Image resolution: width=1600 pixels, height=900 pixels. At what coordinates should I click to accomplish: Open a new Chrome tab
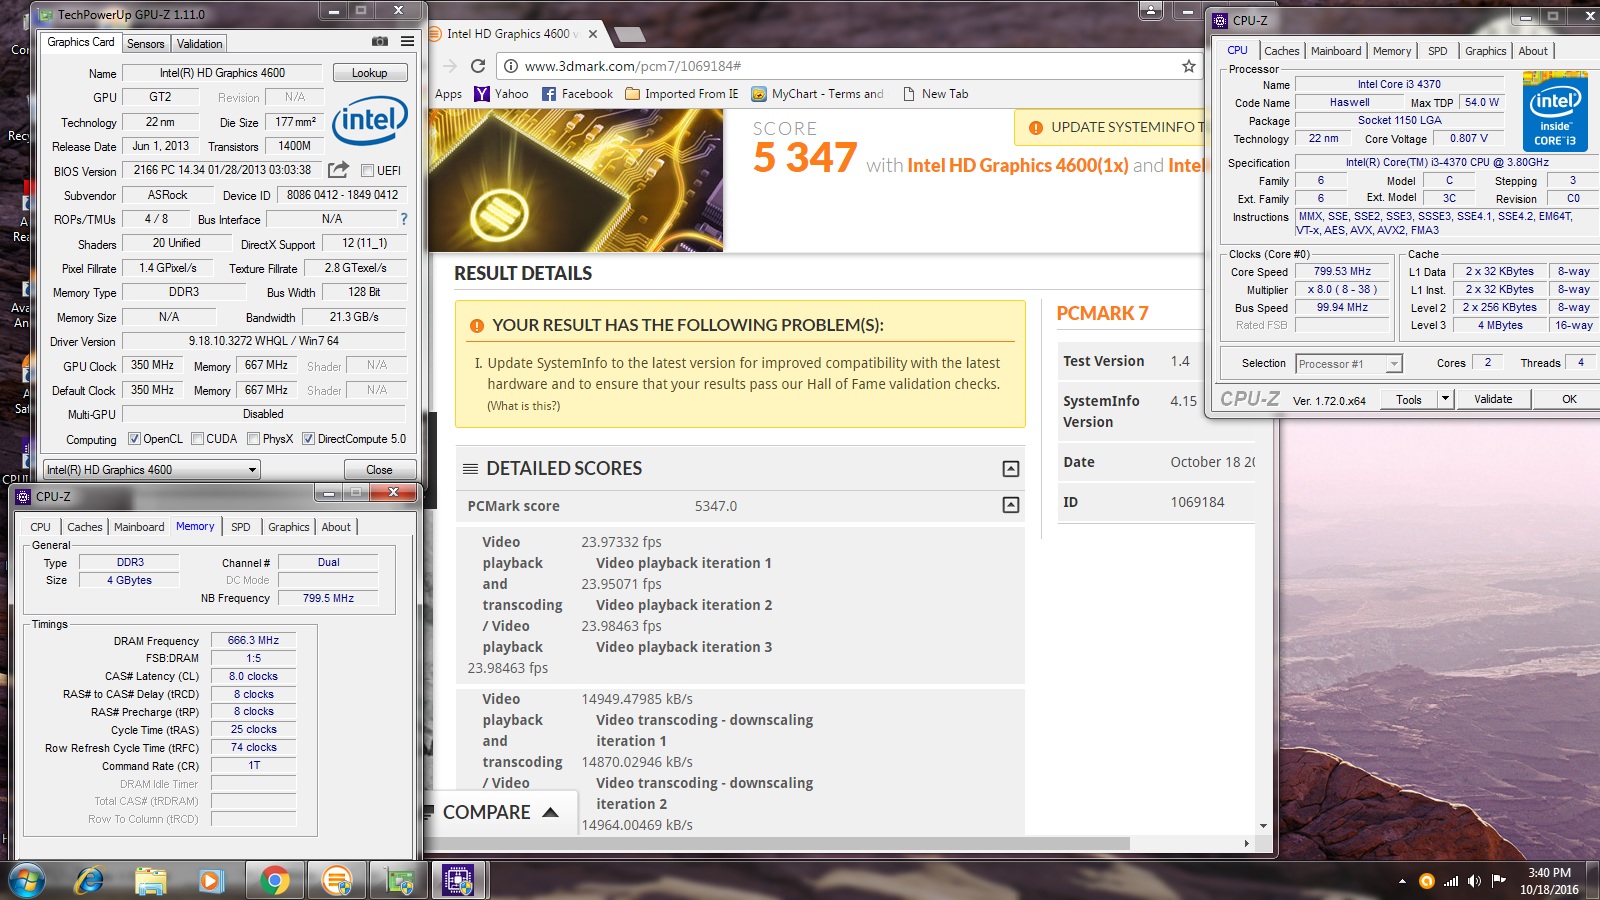click(629, 34)
